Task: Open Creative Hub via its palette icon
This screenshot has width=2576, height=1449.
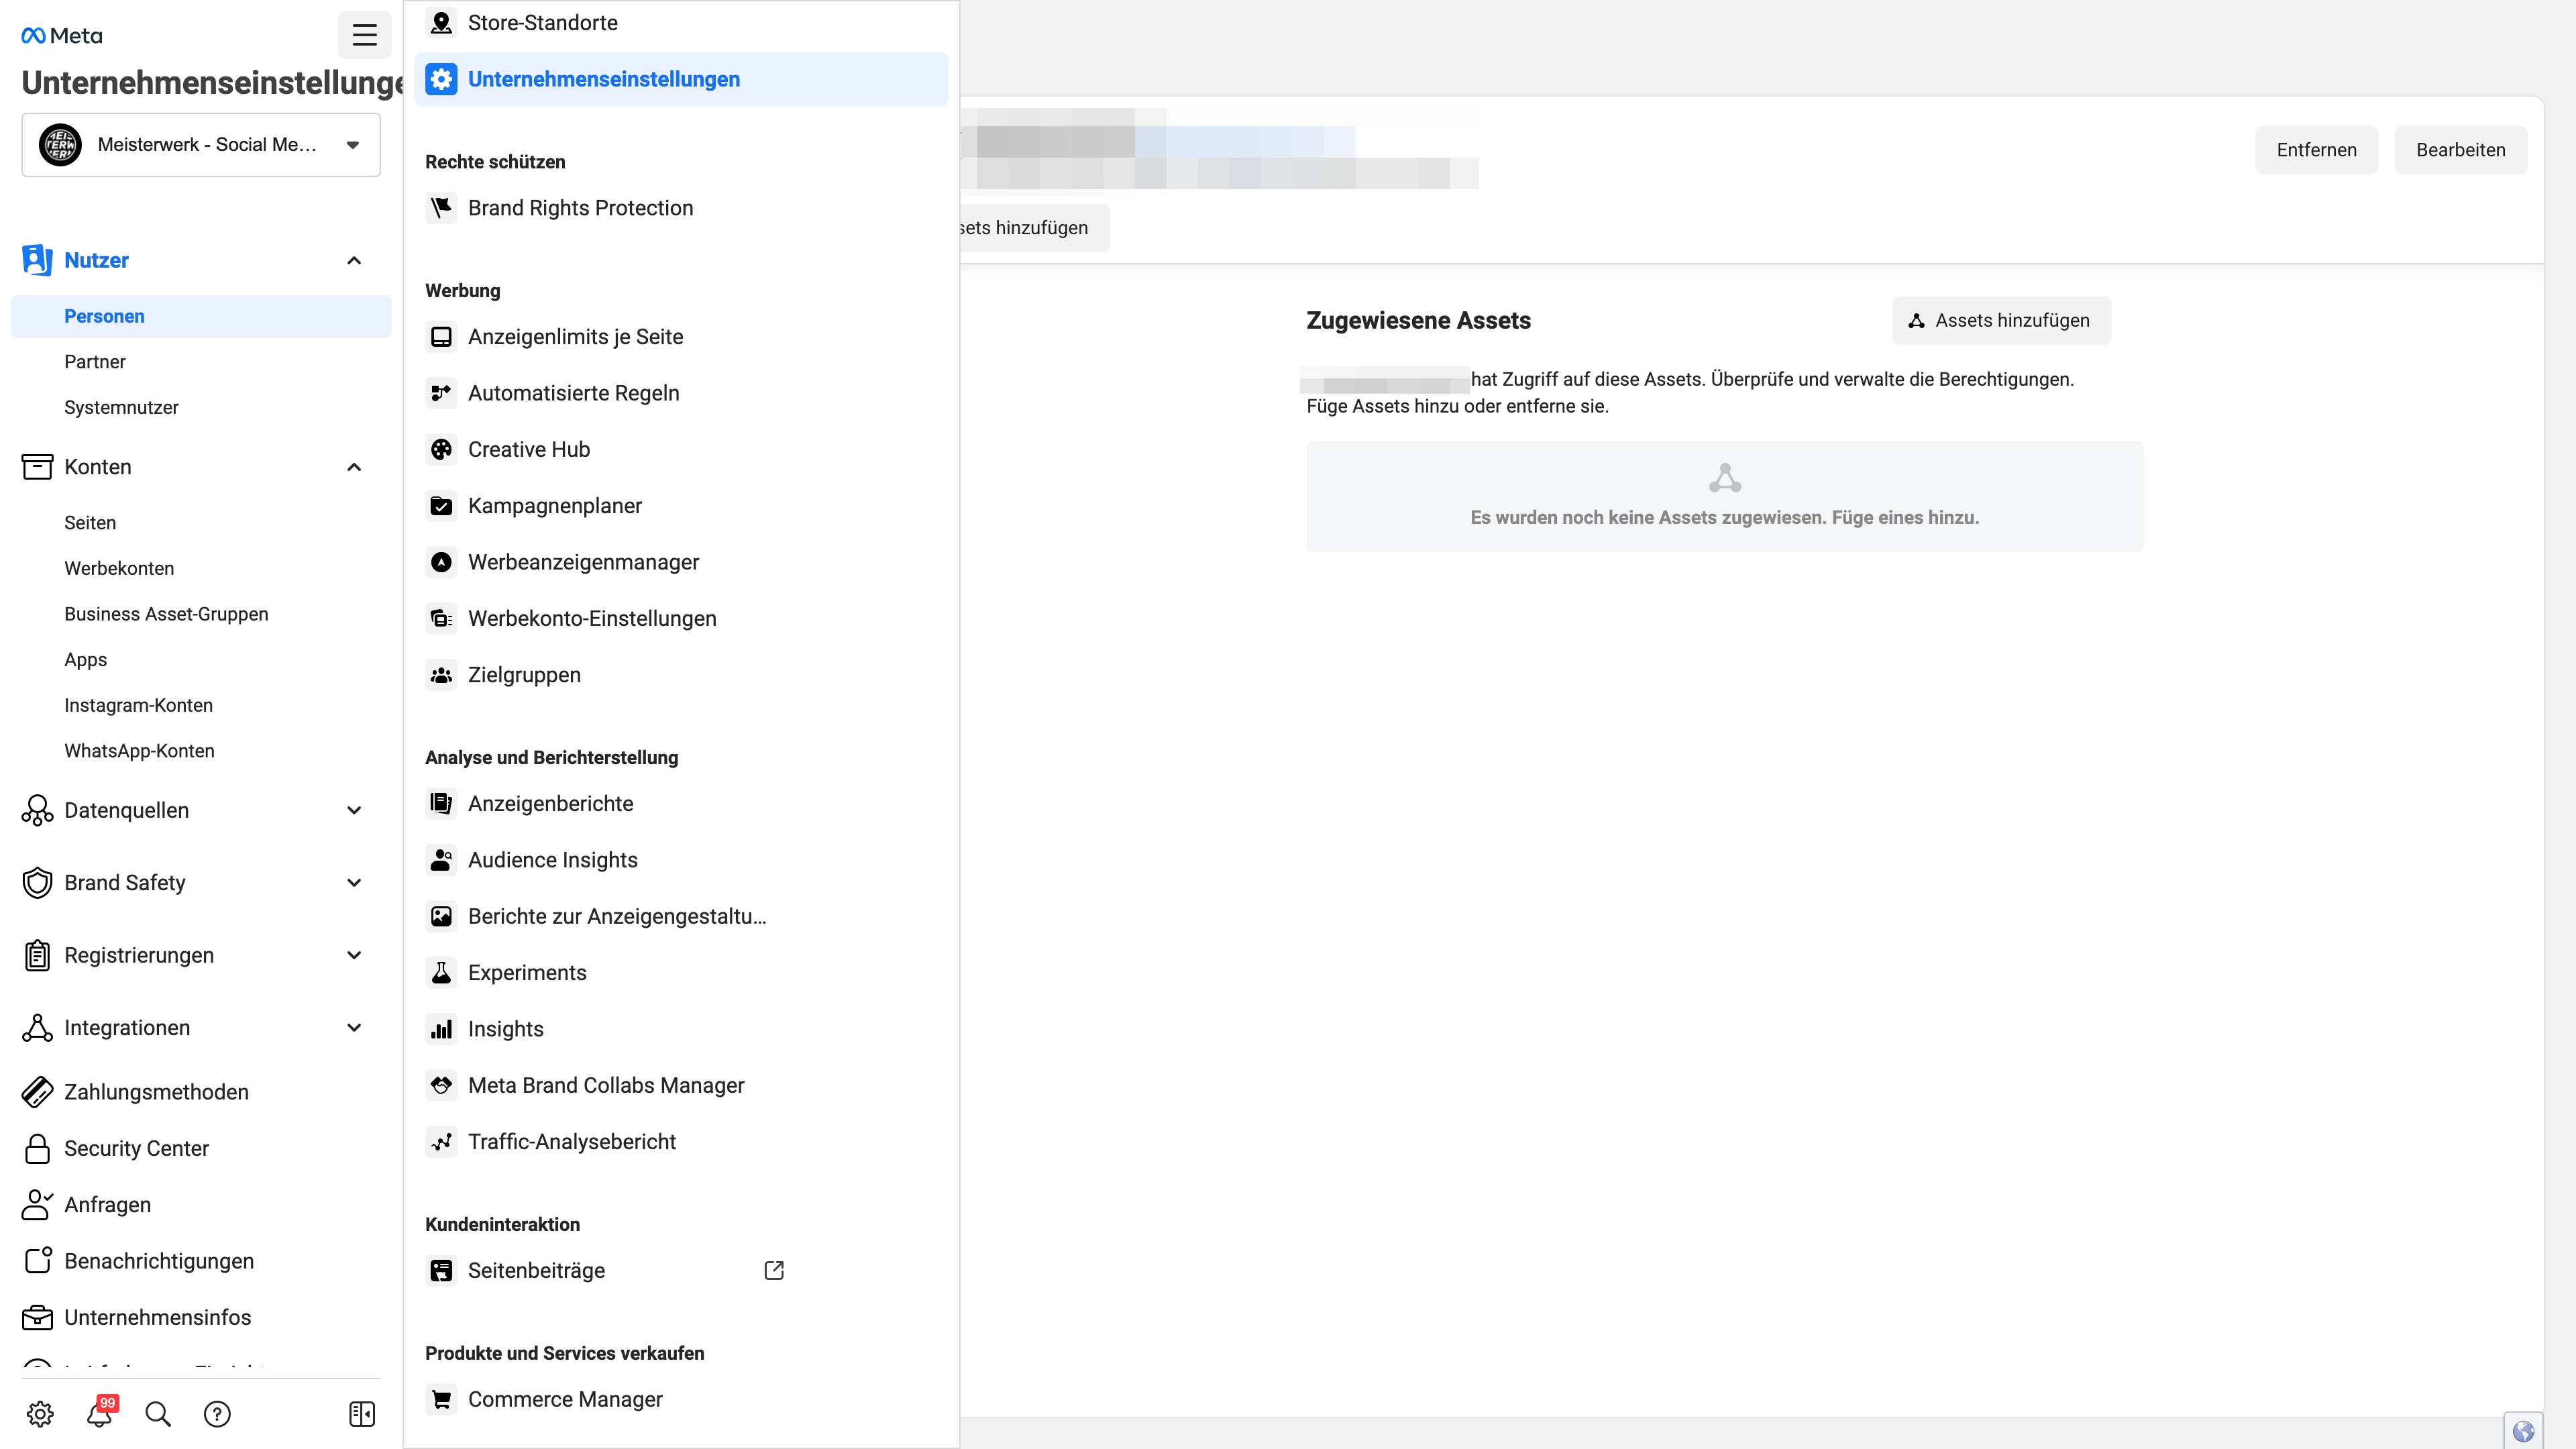Action: tap(441, 449)
